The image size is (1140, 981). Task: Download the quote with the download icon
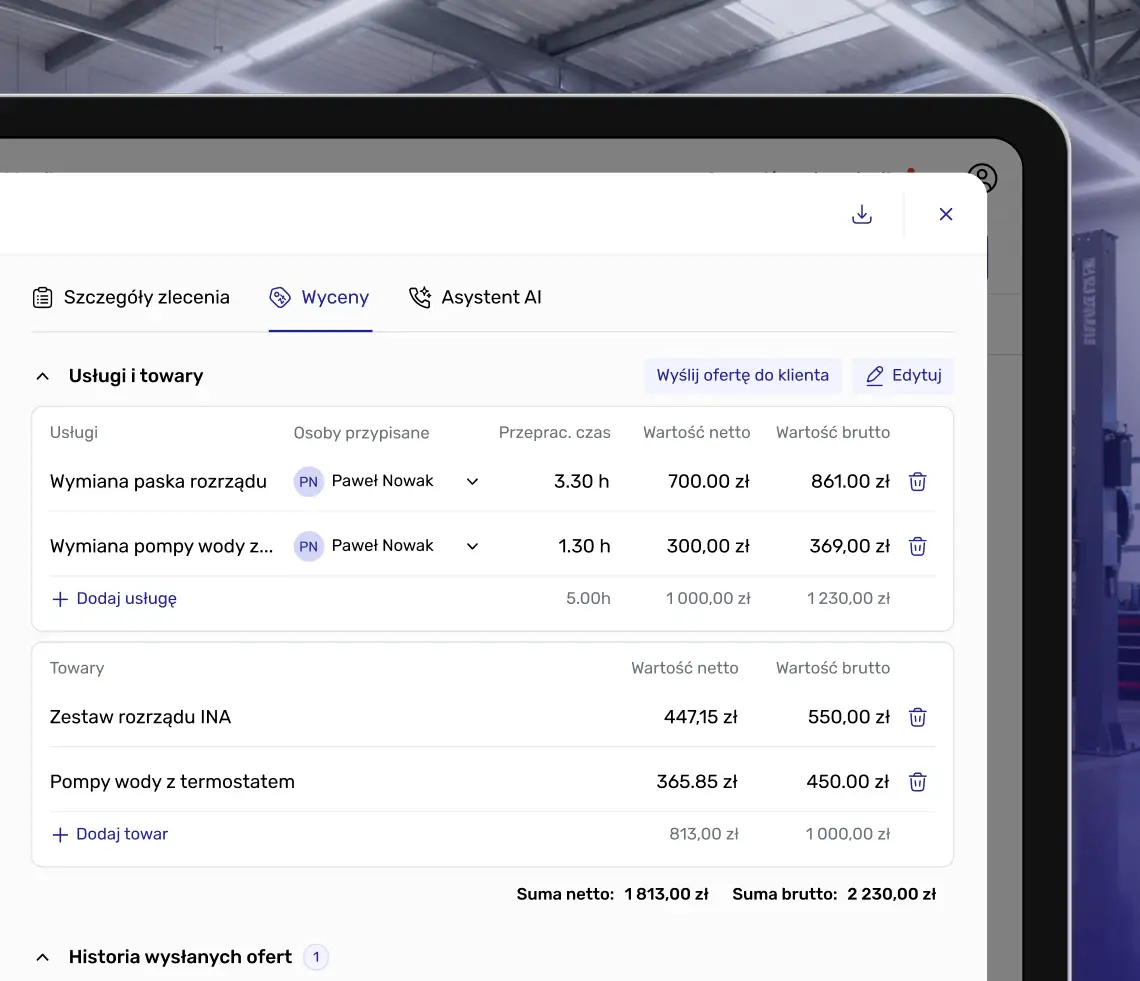pyautogui.click(x=862, y=215)
